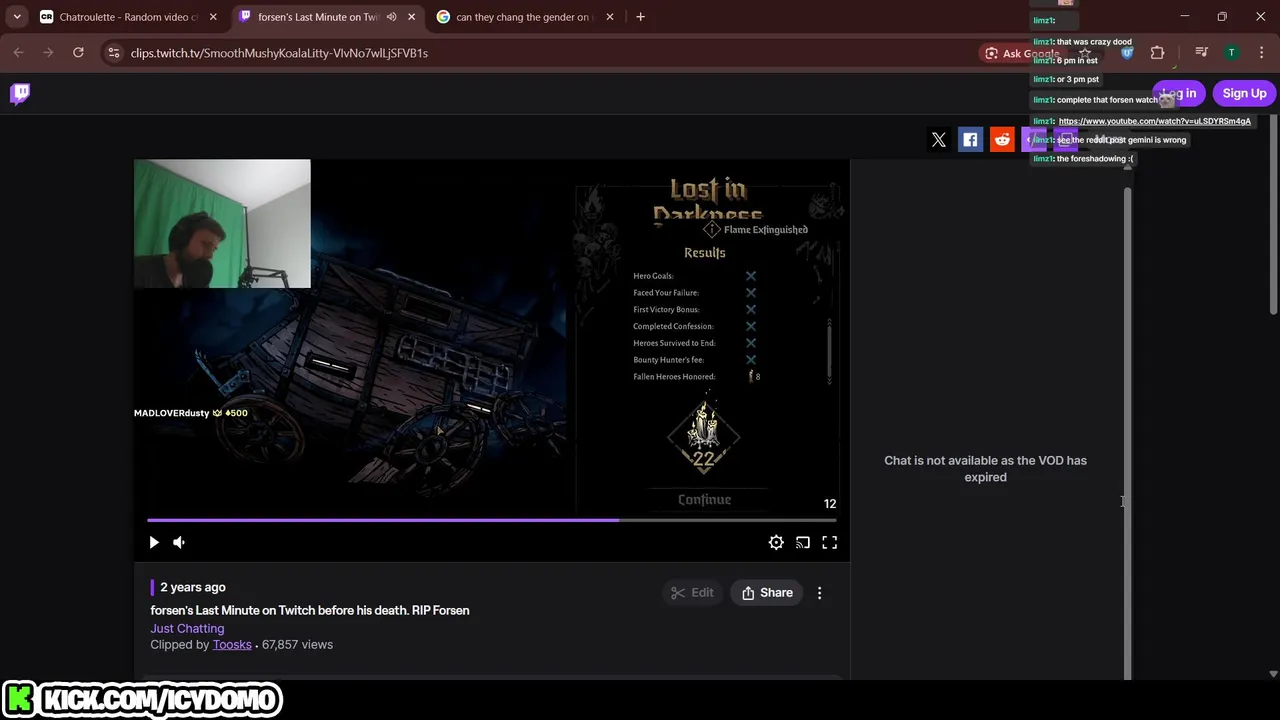Go back to the previous page
The height and width of the screenshot is (720, 1280).
click(19, 53)
